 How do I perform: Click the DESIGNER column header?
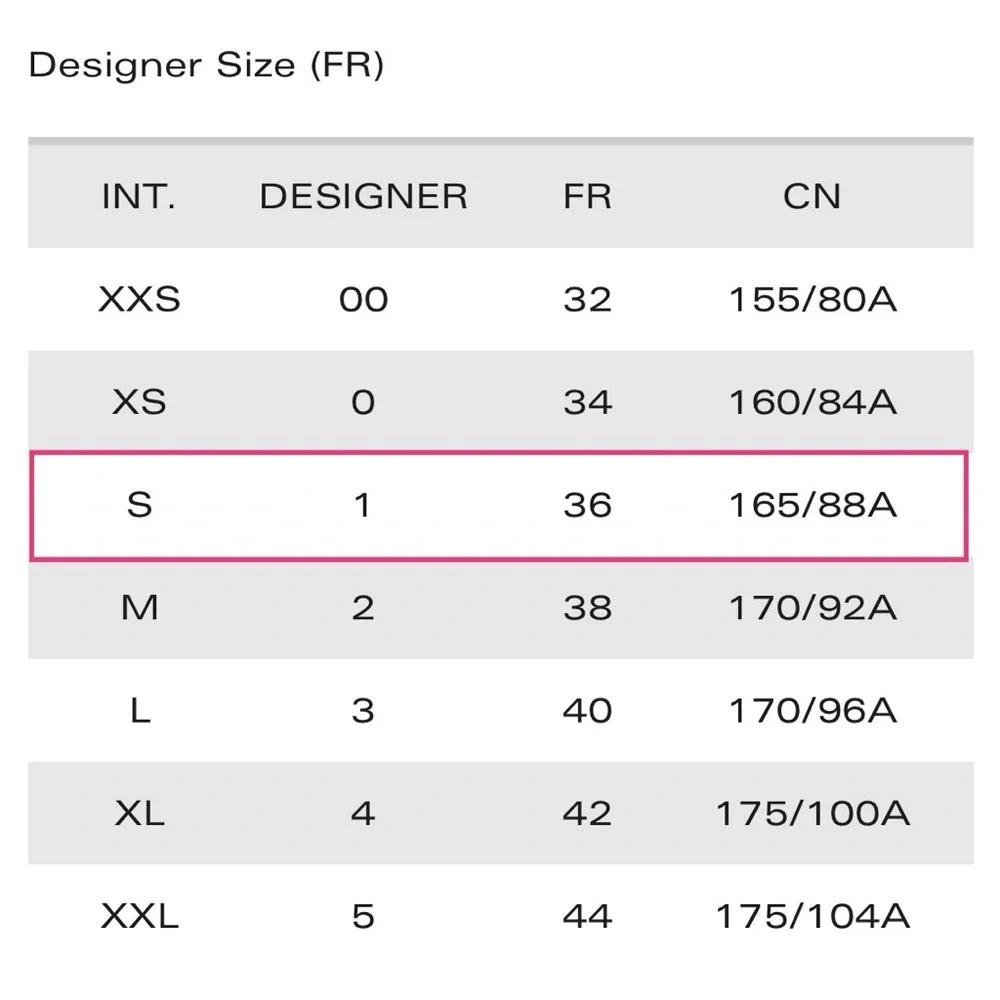pyautogui.click(x=363, y=196)
